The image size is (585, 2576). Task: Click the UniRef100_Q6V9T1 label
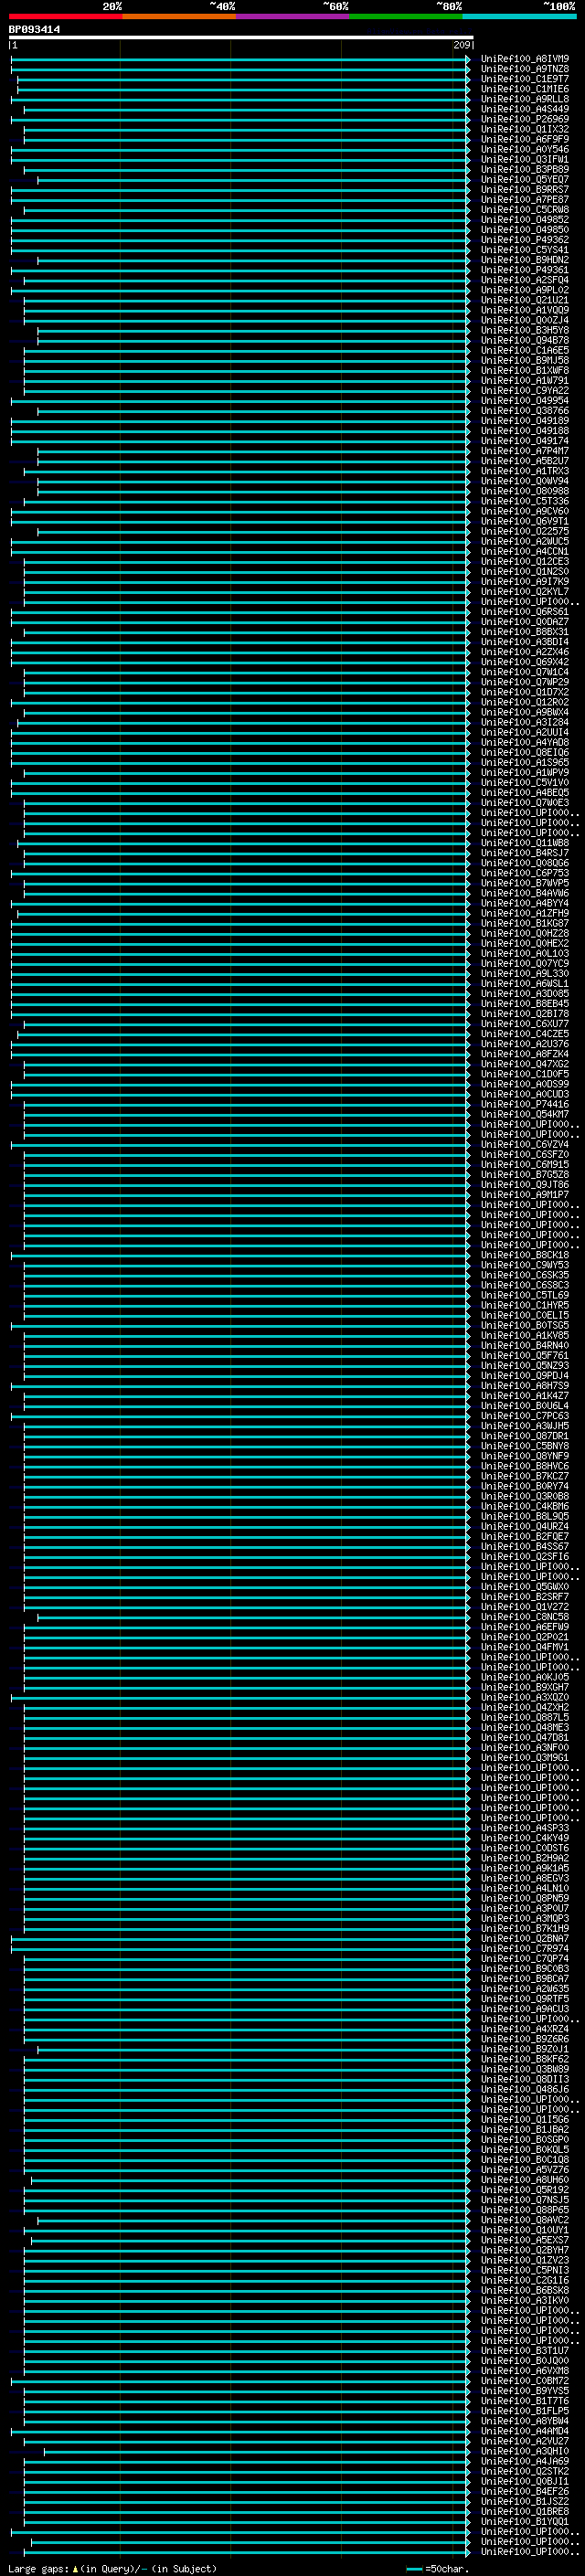point(525,521)
